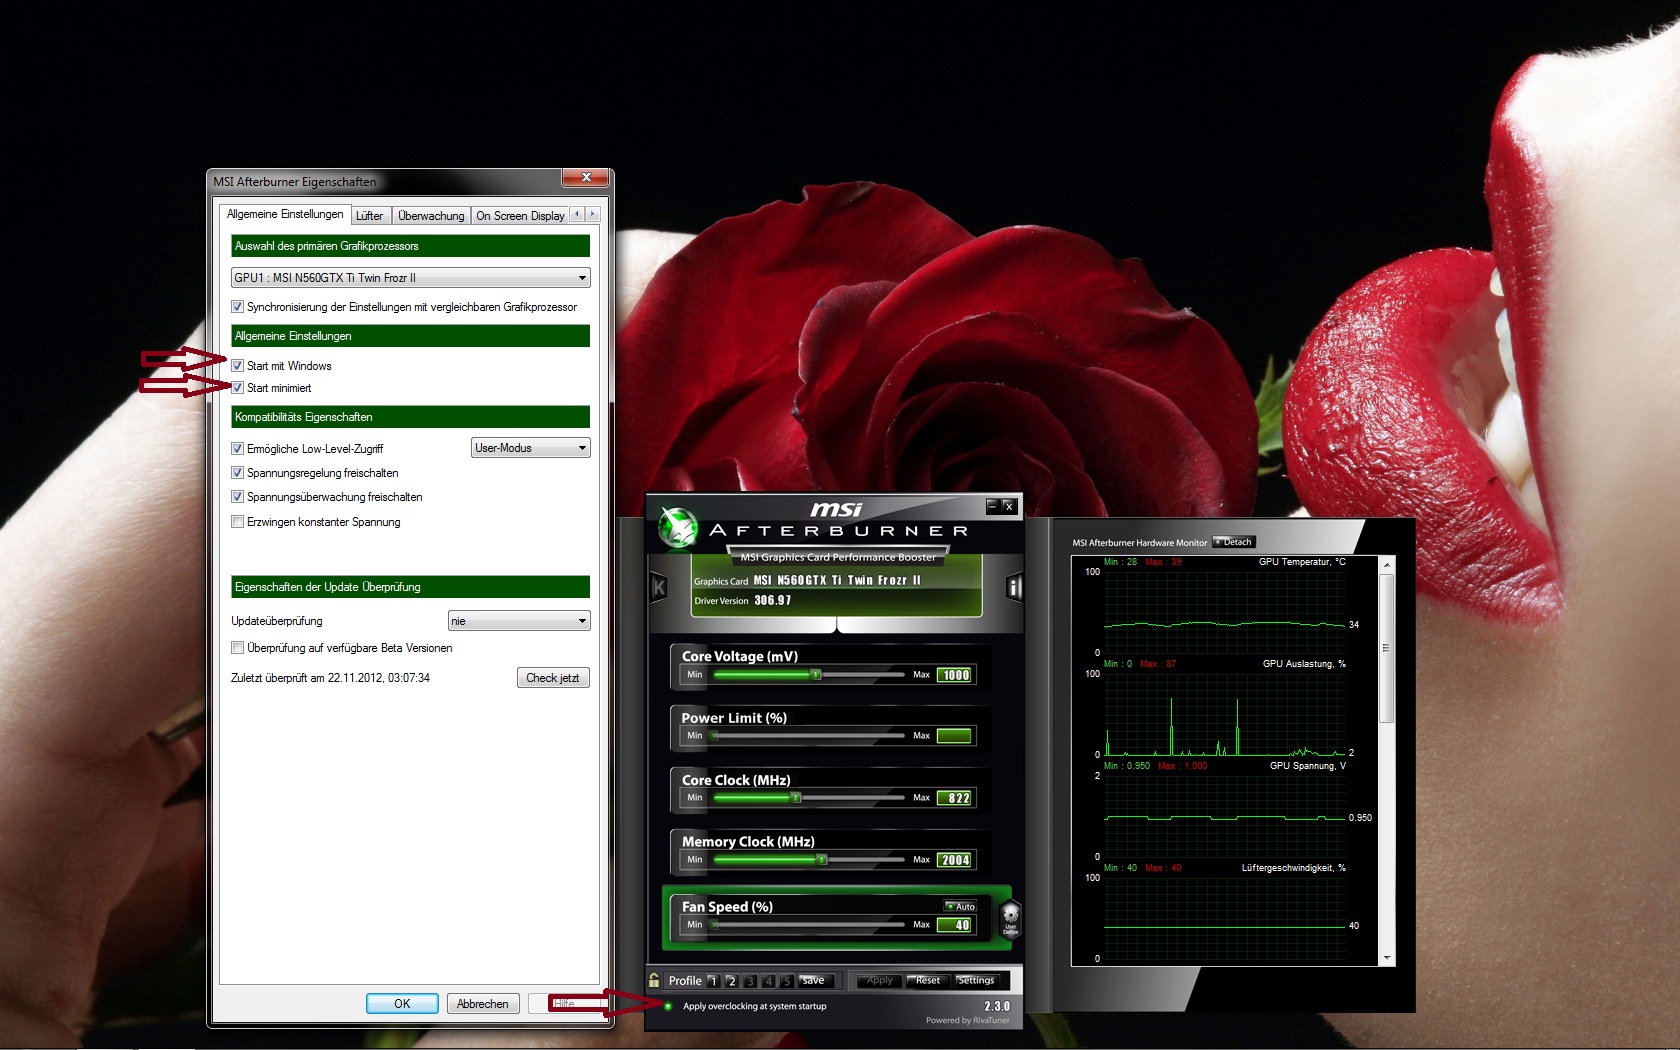Toggle Spannungsüberwachung freischalten checkbox
Screen dimensions: 1680x1050
pyautogui.click(x=237, y=497)
